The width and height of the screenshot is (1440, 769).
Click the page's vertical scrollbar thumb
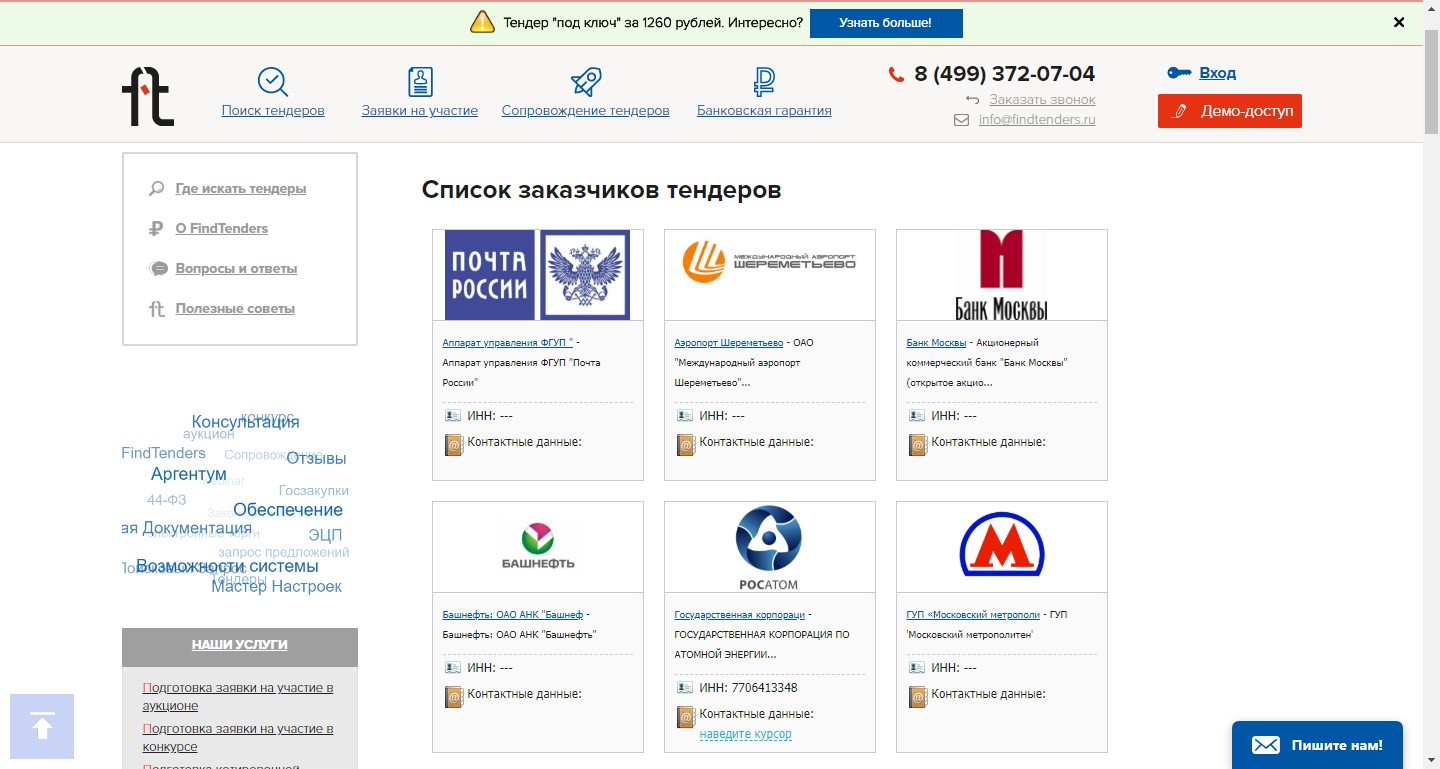coord(1431,80)
